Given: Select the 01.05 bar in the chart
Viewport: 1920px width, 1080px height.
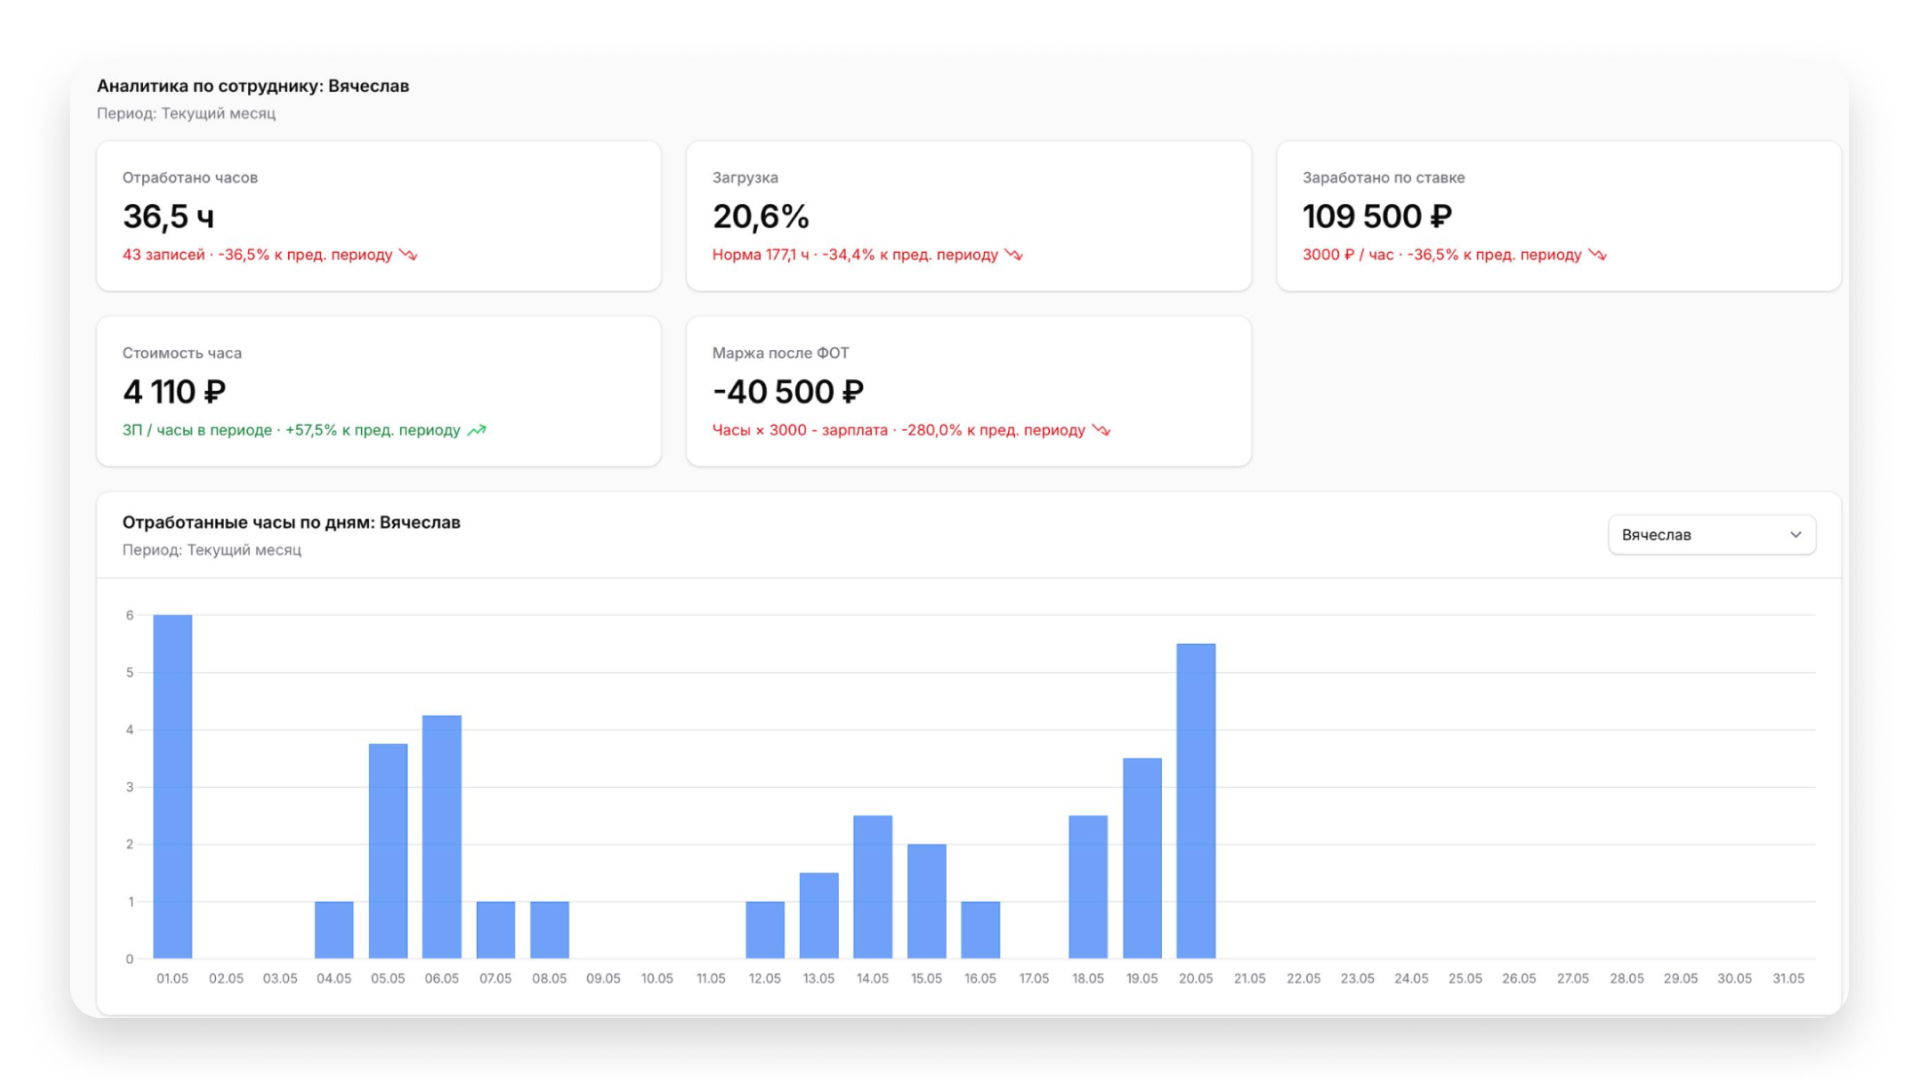Looking at the screenshot, I should pyautogui.click(x=172, y=786).
